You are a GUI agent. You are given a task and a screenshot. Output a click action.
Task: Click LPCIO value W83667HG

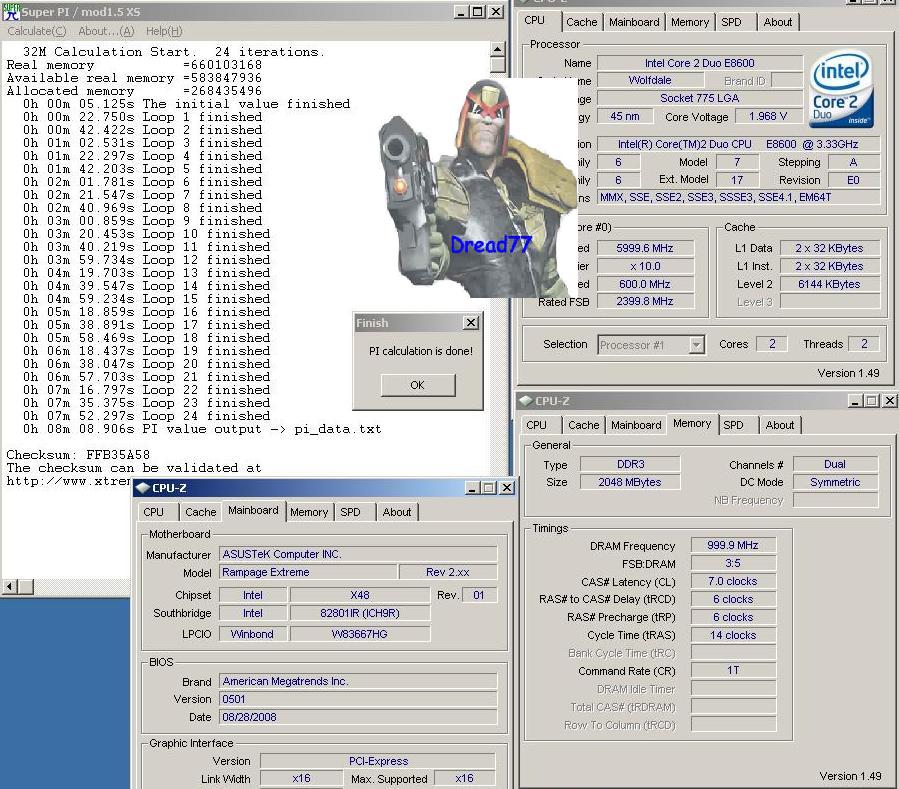[x=359, y=634]
